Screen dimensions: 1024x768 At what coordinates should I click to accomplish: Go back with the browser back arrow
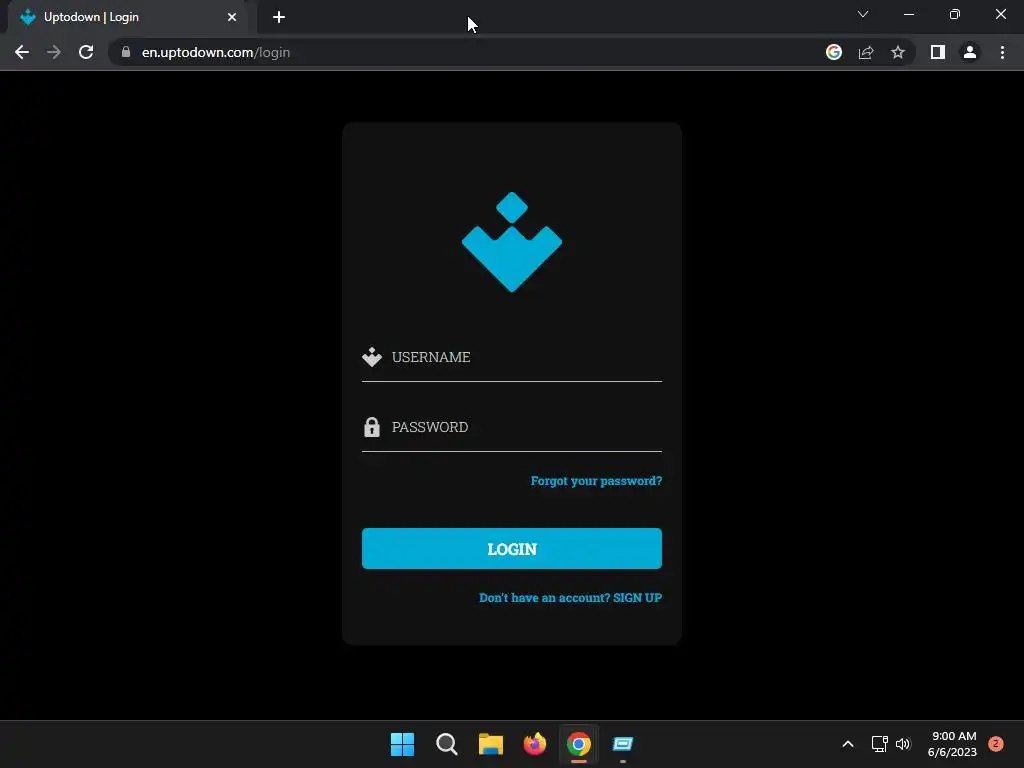(x=22, y=52)
